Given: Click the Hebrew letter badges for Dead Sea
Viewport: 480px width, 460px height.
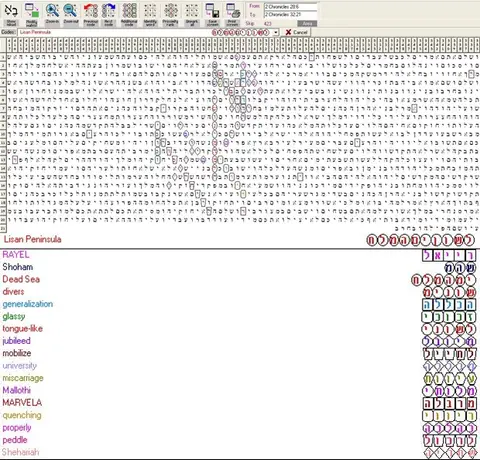Looking at the screenshot, I should [x=444, y=280].
